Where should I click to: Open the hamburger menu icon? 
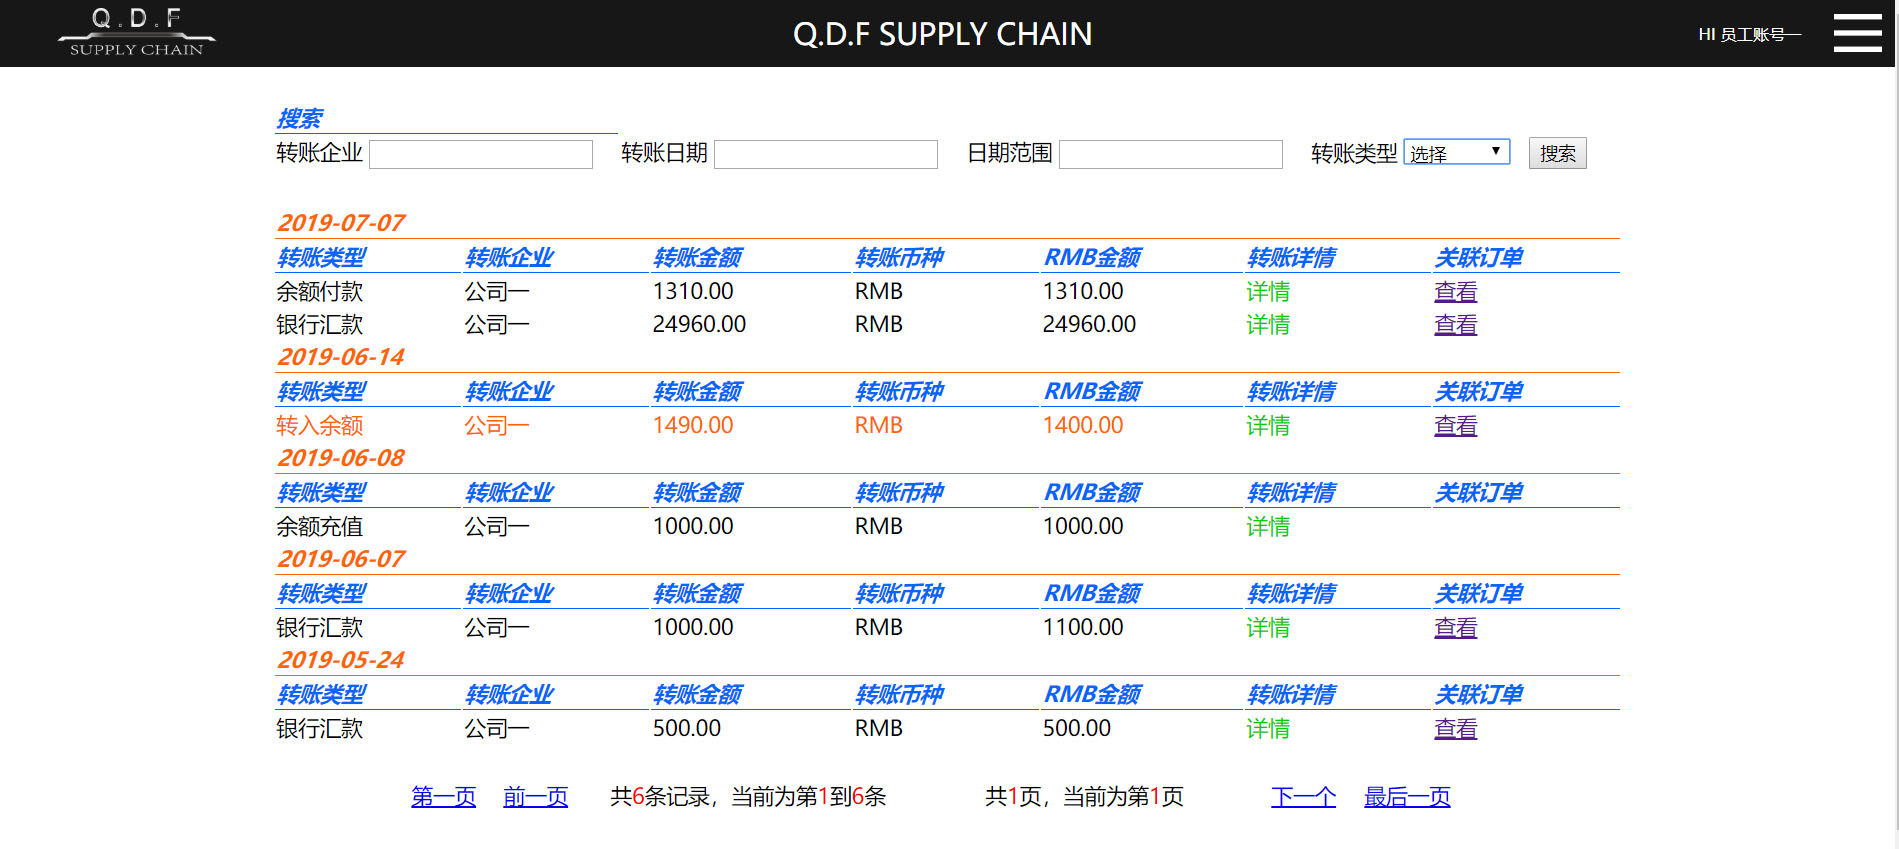click(x=1857, y=33)
